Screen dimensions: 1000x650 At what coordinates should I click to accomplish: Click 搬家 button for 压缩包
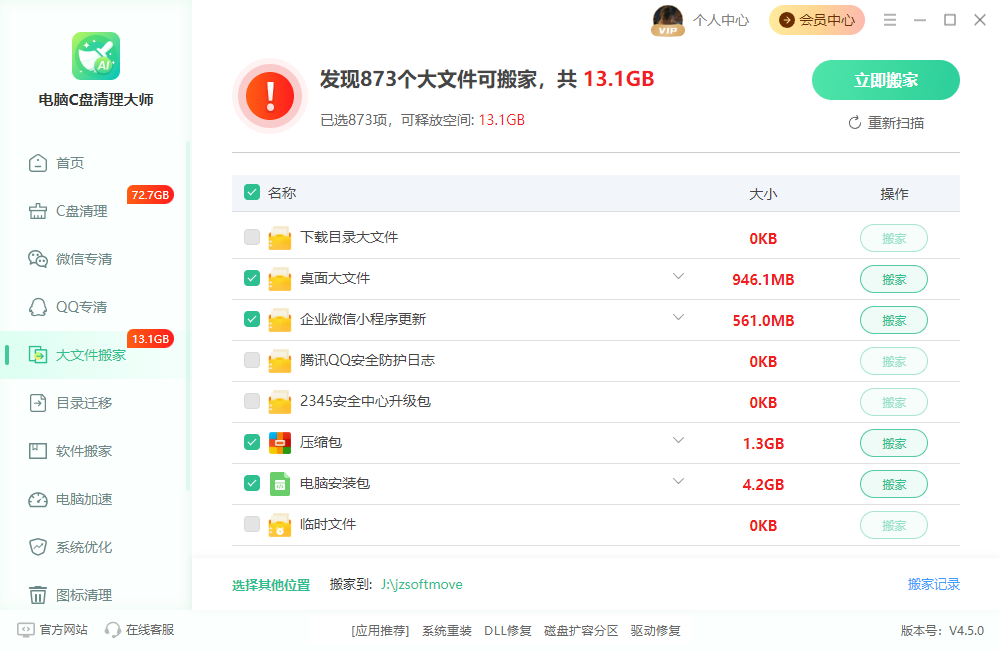[x=893, y=443]
